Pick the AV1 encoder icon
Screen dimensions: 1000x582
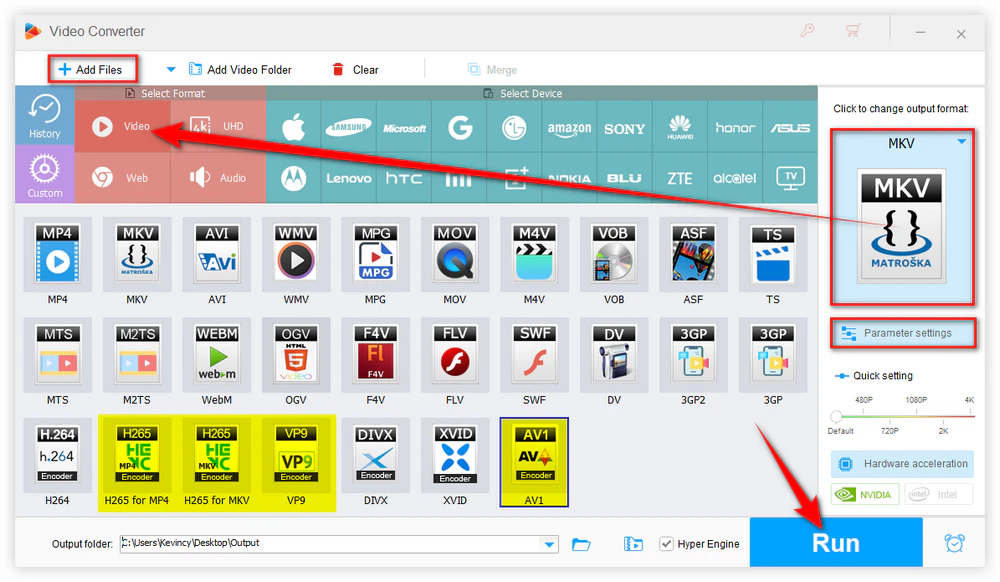point(534,462)
